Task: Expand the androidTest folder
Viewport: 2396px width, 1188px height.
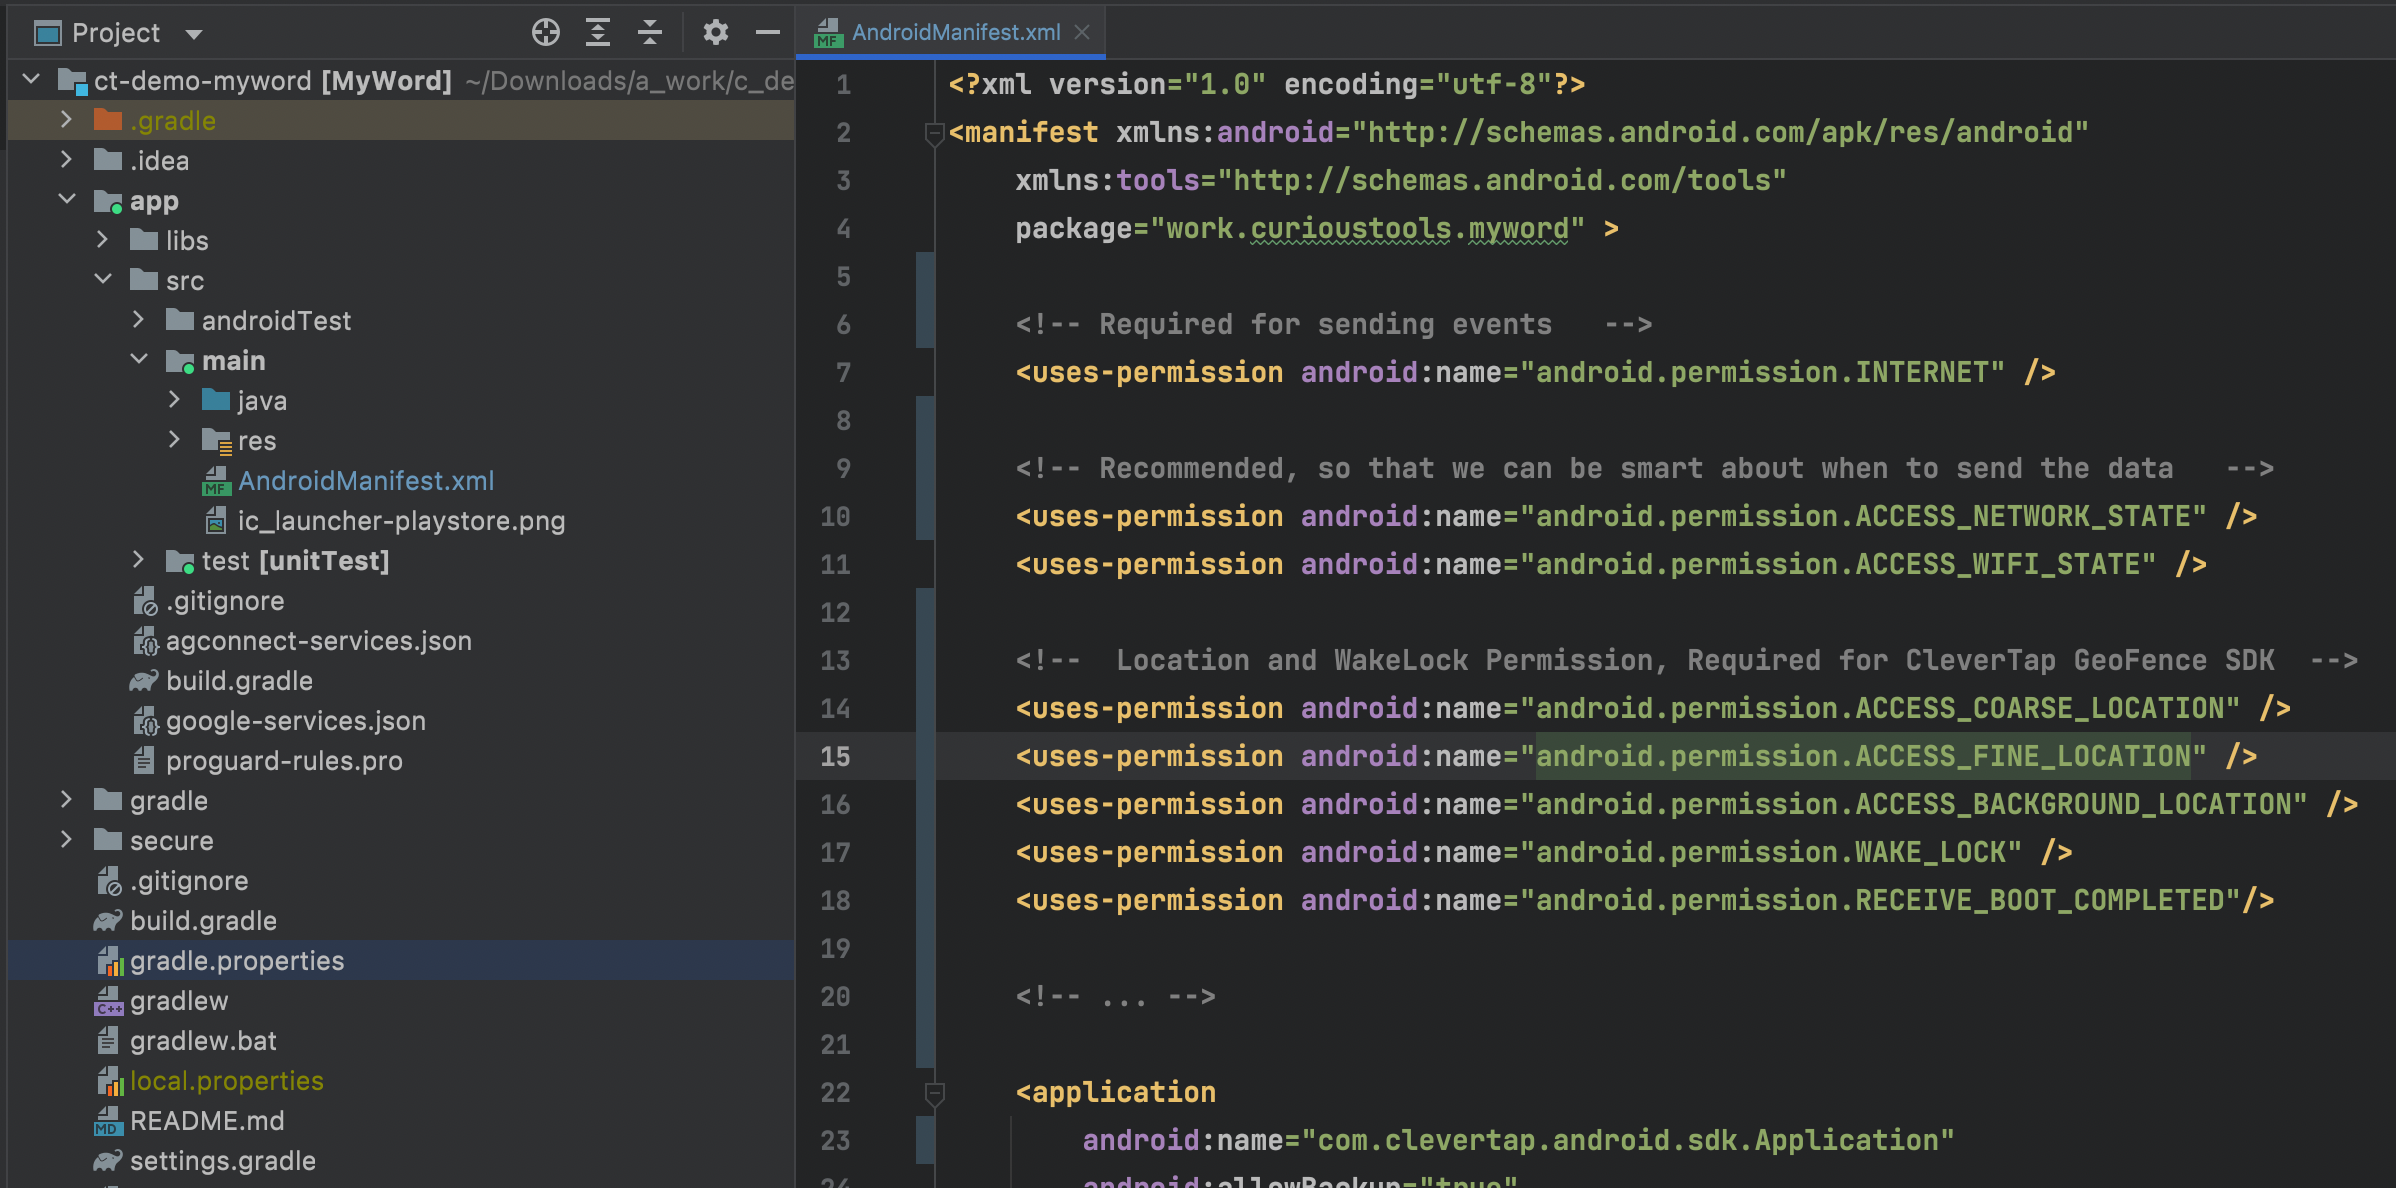Action: 138,320
